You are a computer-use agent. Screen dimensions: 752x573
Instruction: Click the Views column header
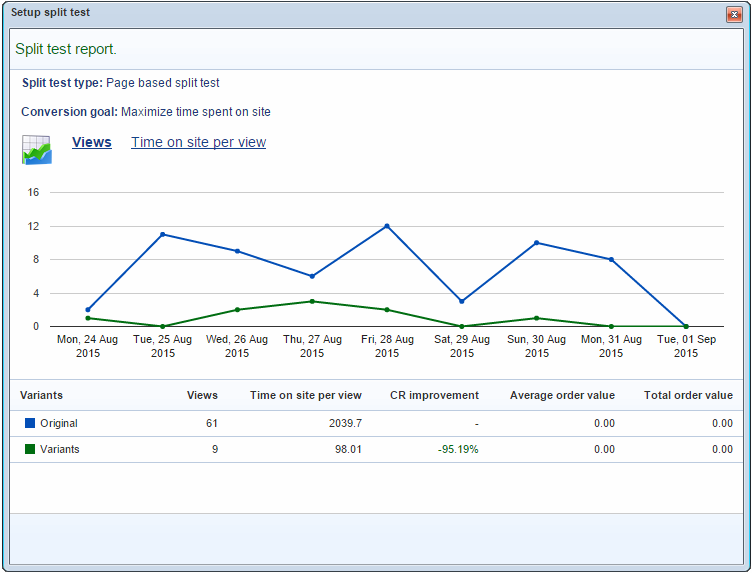202,395
